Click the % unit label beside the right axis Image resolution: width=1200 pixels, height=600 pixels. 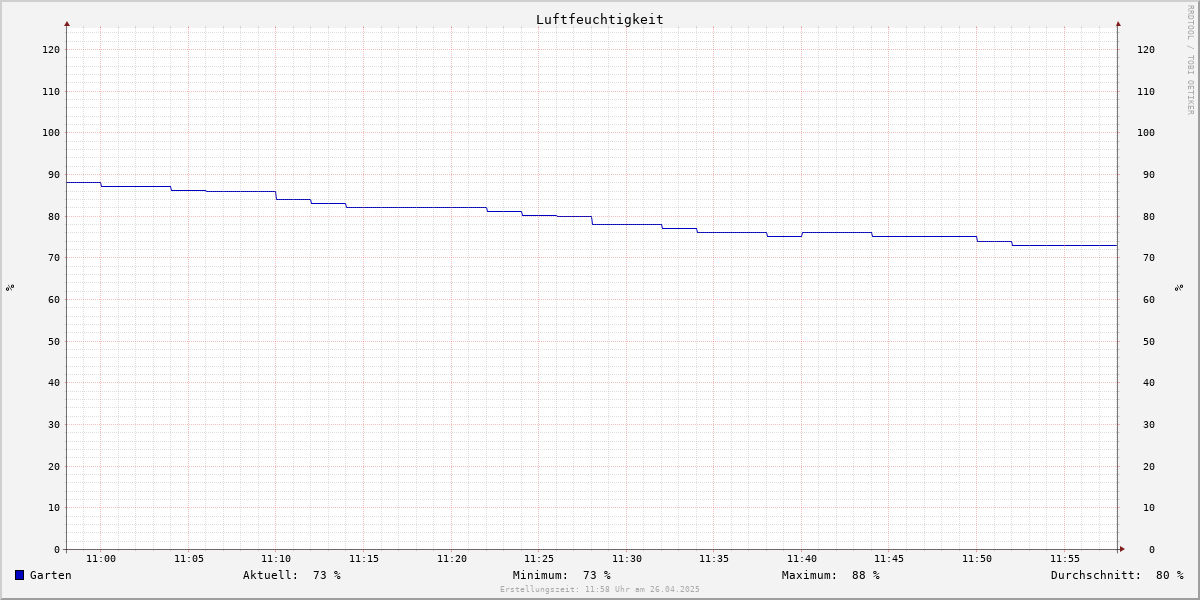pyautogui.click(x=1179, y=288)
